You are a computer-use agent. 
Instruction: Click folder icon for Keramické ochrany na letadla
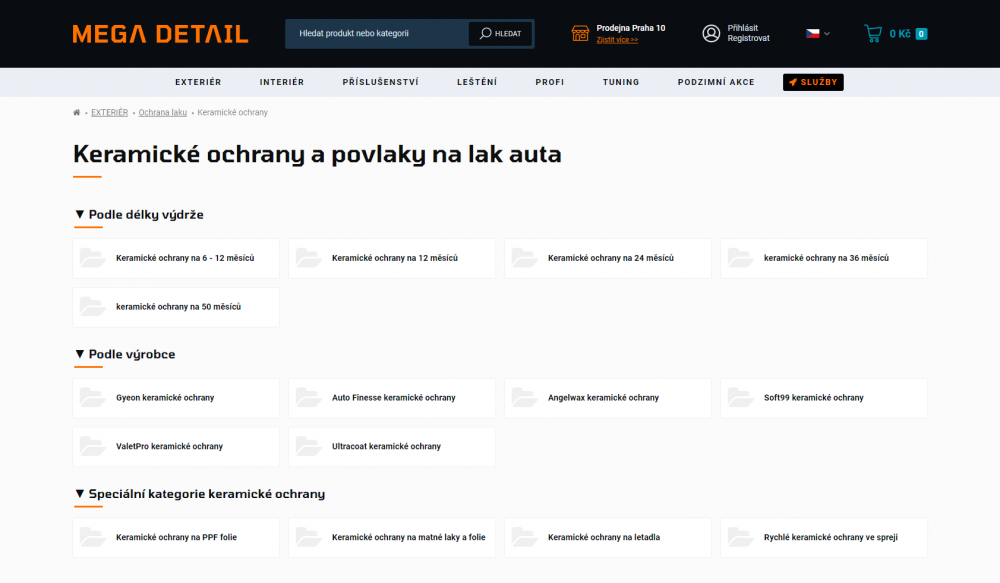(525, 537)
